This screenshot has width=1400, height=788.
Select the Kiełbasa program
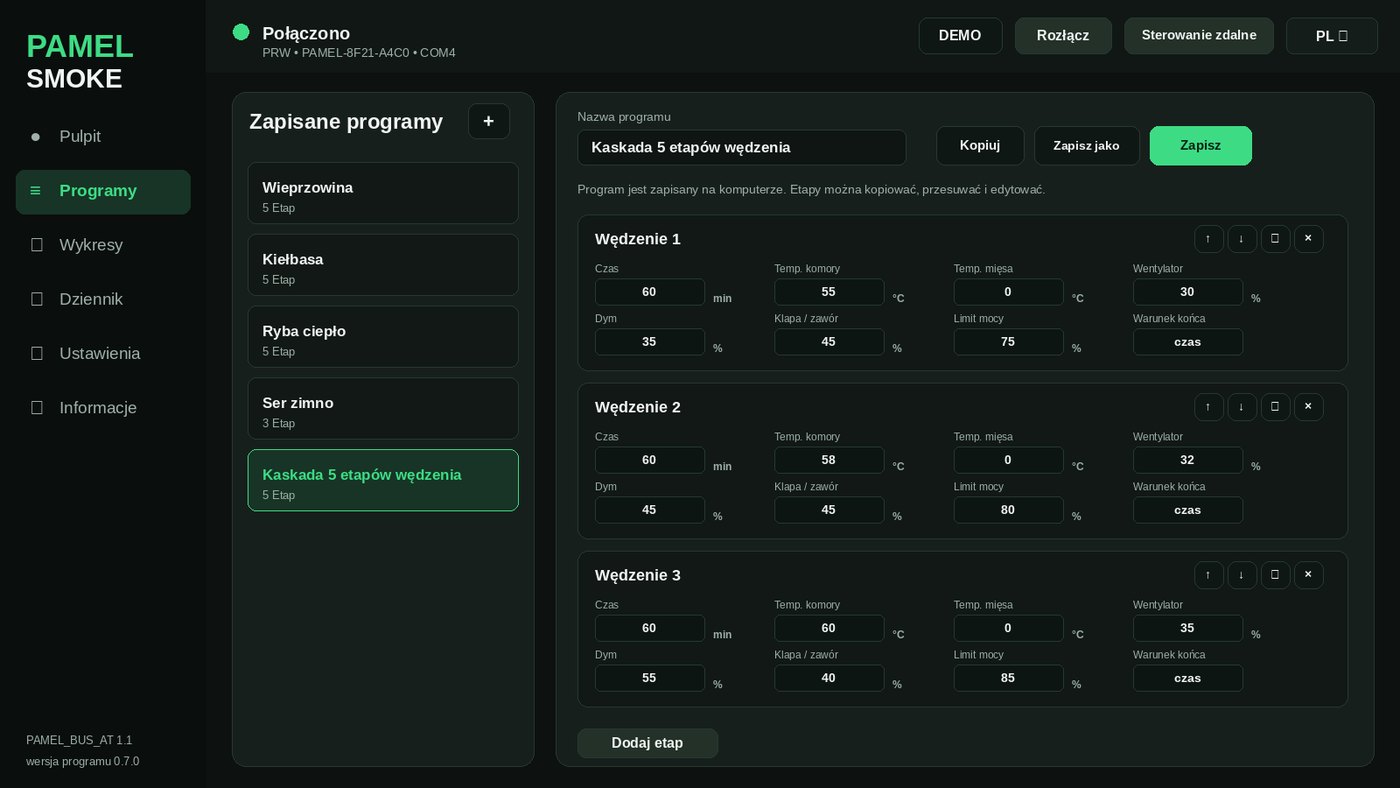(x=383, y=265)
